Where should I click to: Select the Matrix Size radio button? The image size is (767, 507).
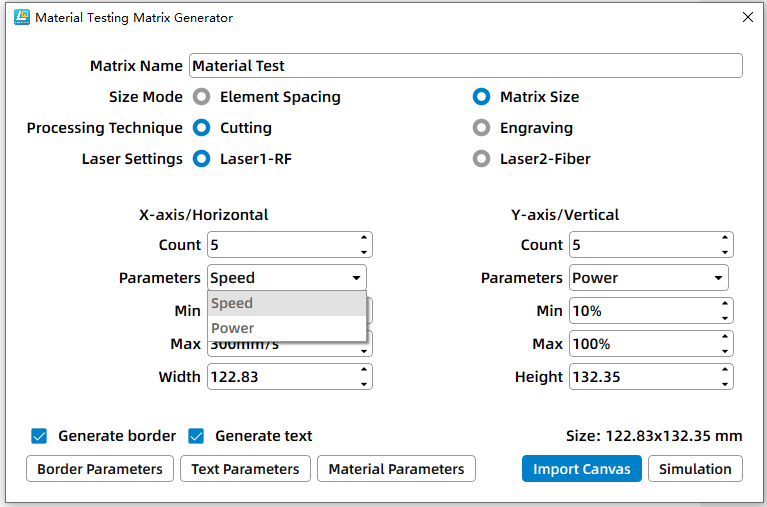[482, 97]
